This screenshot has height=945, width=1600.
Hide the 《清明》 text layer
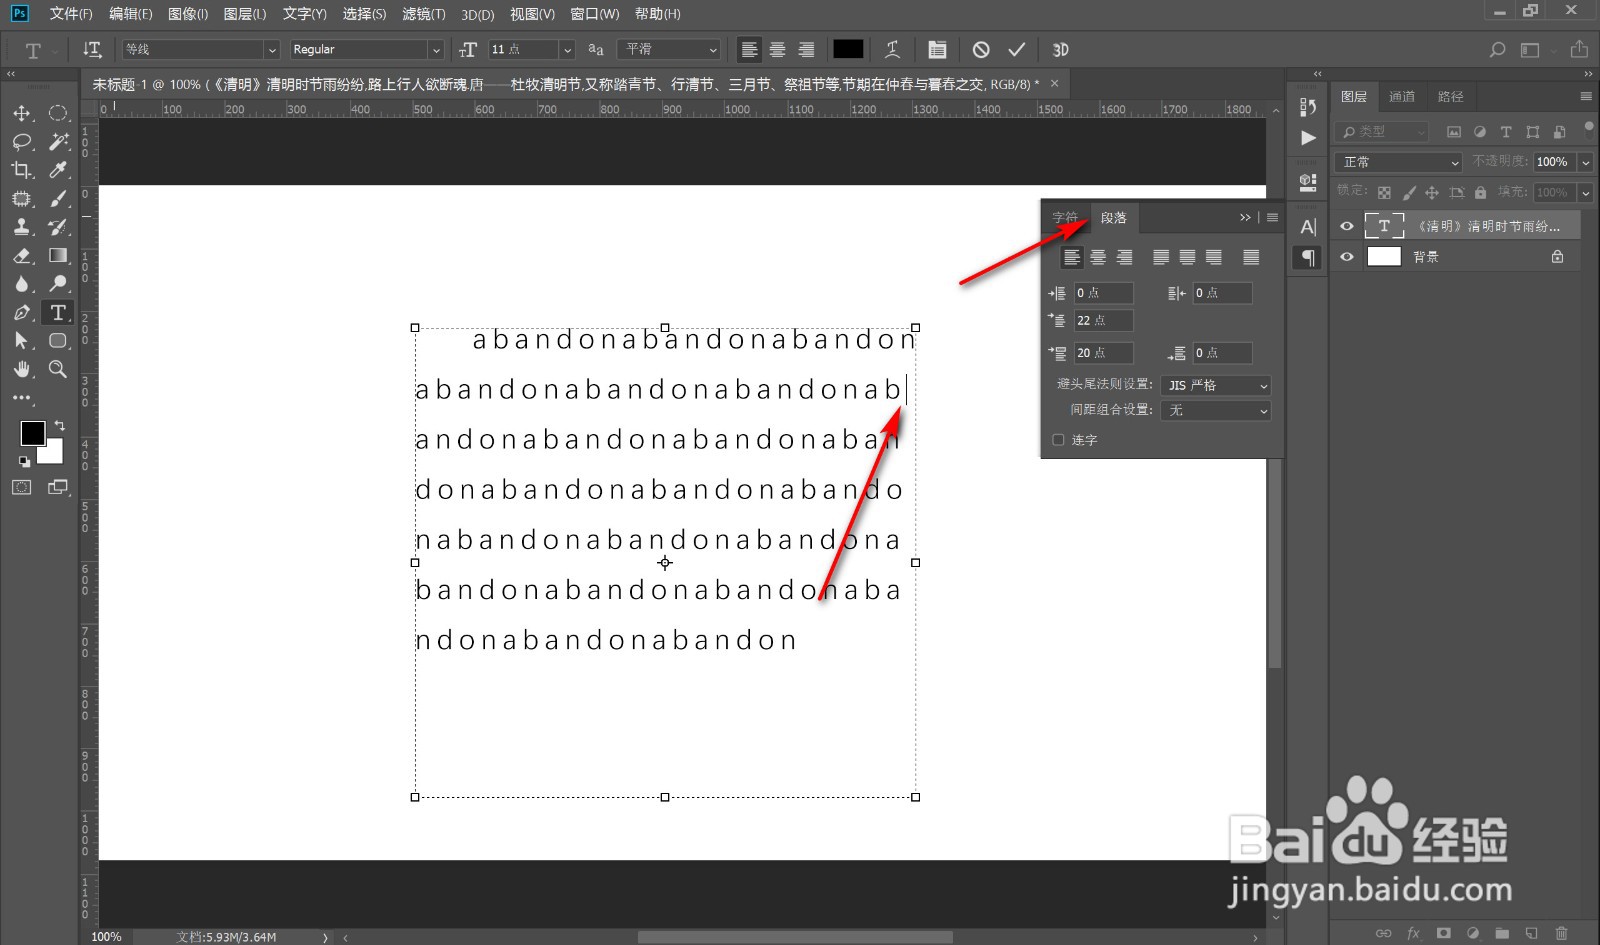click(1347, 226)
